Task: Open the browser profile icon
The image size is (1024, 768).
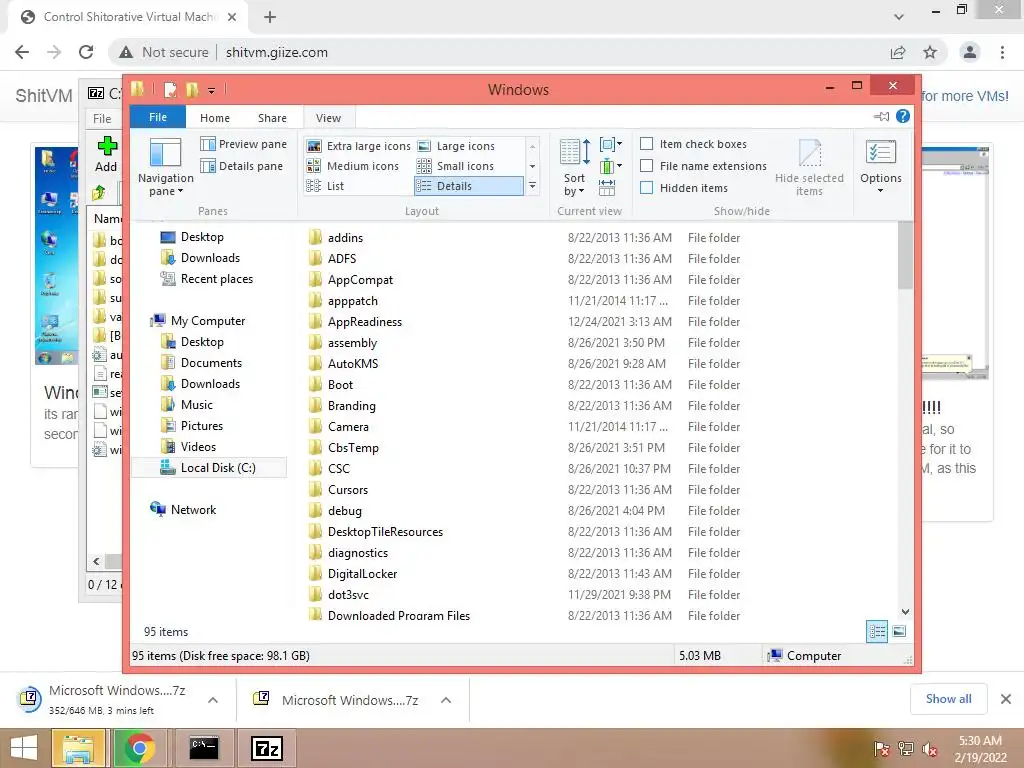Action: pyautogui.click(x=970, y=52)
